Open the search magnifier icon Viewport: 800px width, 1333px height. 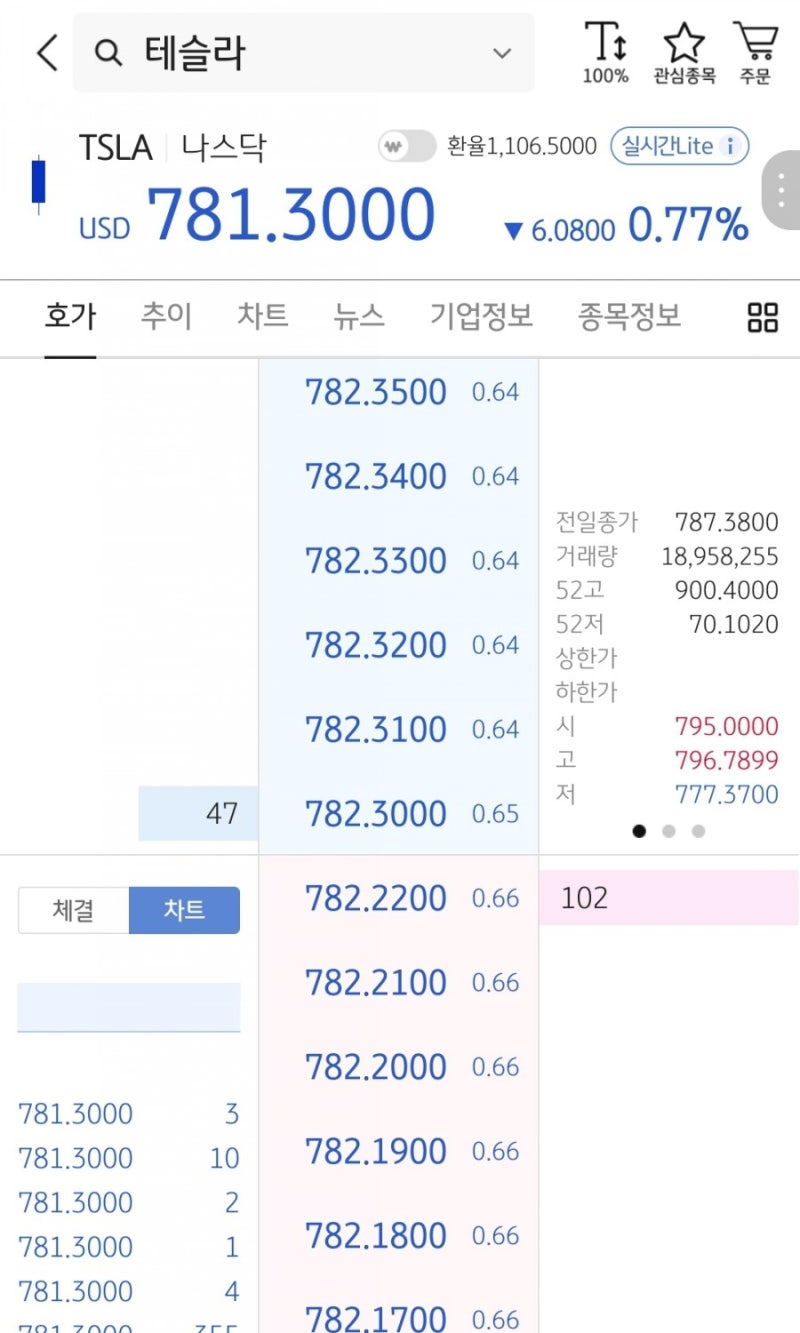[x=109, y=52]
